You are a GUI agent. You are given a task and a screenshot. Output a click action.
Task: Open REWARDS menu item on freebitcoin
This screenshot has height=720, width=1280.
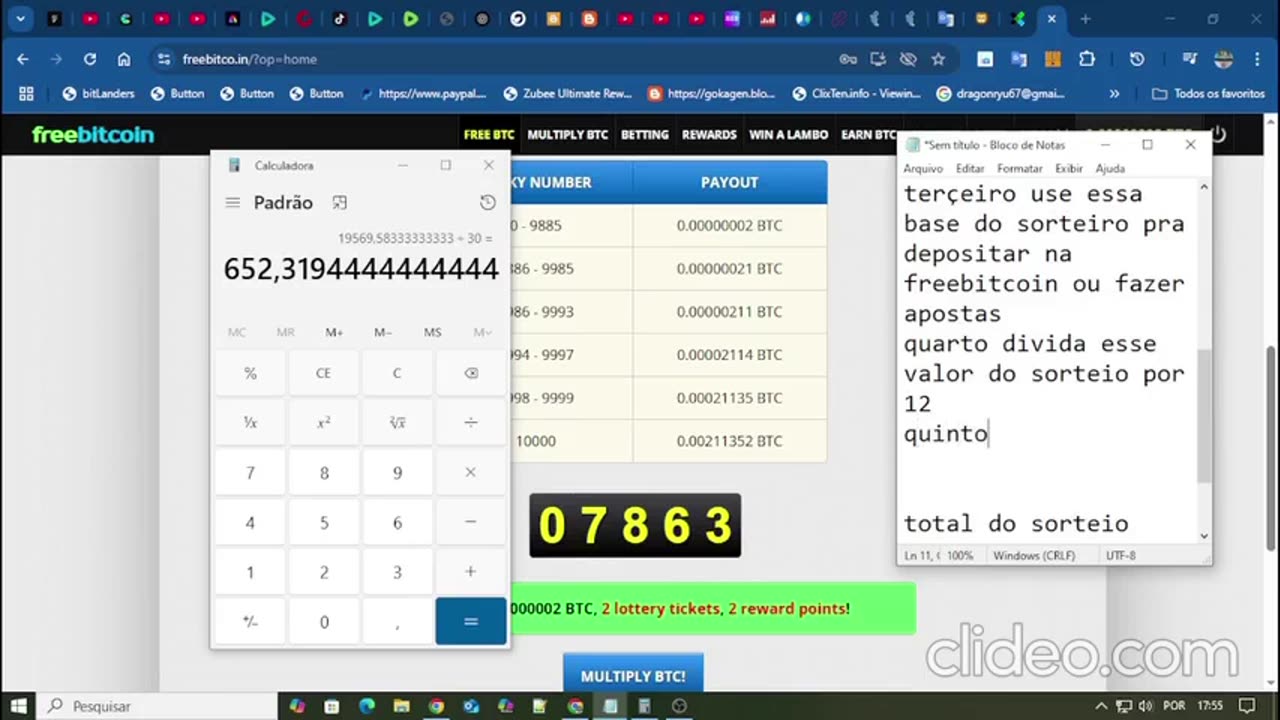click(x=709, y=135)
